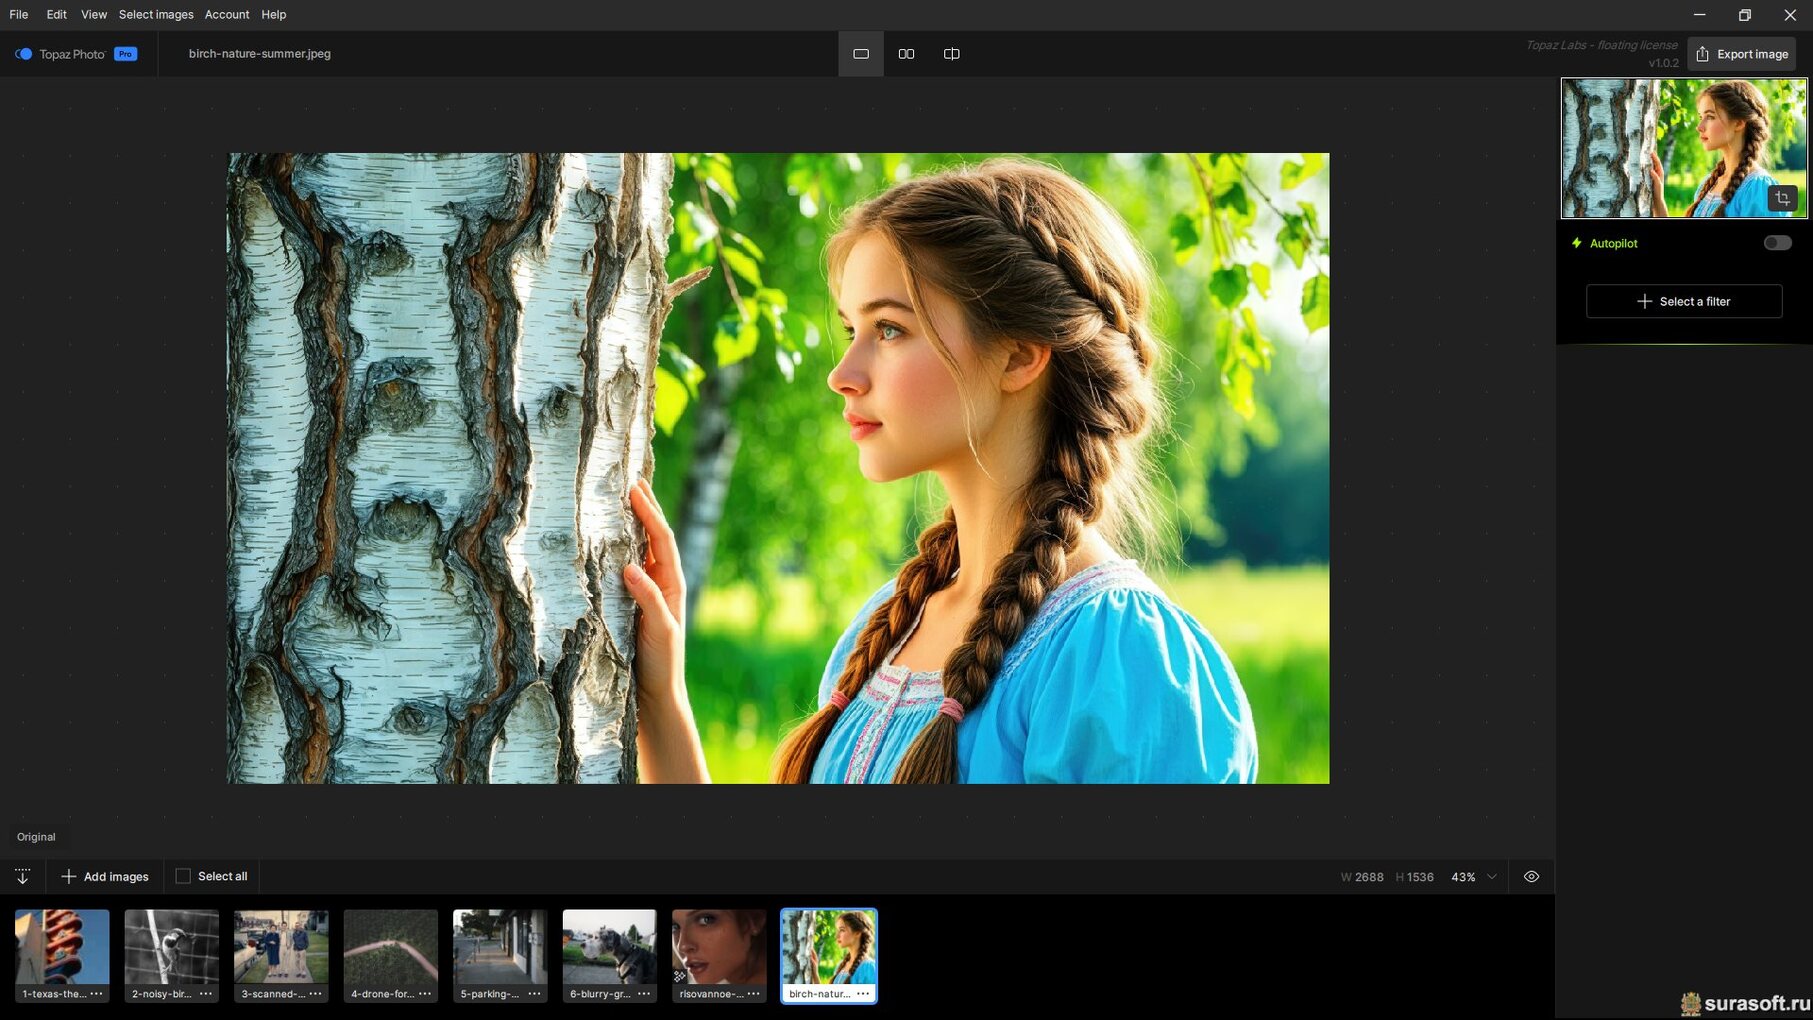
Task: Open the File menu
Action: click(x=19, y=15)
